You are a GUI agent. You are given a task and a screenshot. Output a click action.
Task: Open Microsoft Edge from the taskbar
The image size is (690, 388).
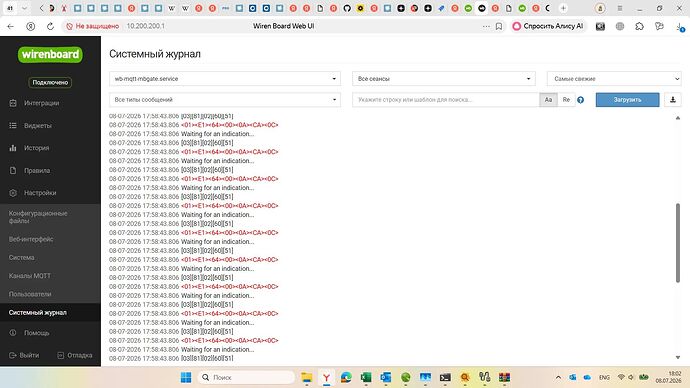click(x=346, y=377)
